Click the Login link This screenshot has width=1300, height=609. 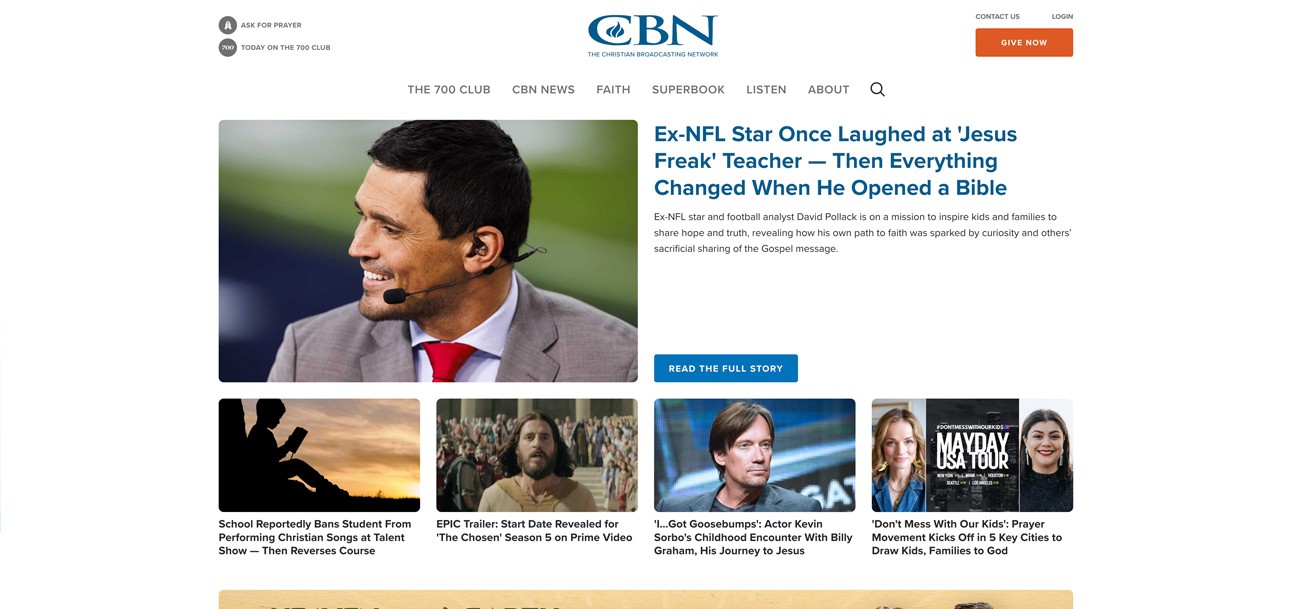[1062, 16]
